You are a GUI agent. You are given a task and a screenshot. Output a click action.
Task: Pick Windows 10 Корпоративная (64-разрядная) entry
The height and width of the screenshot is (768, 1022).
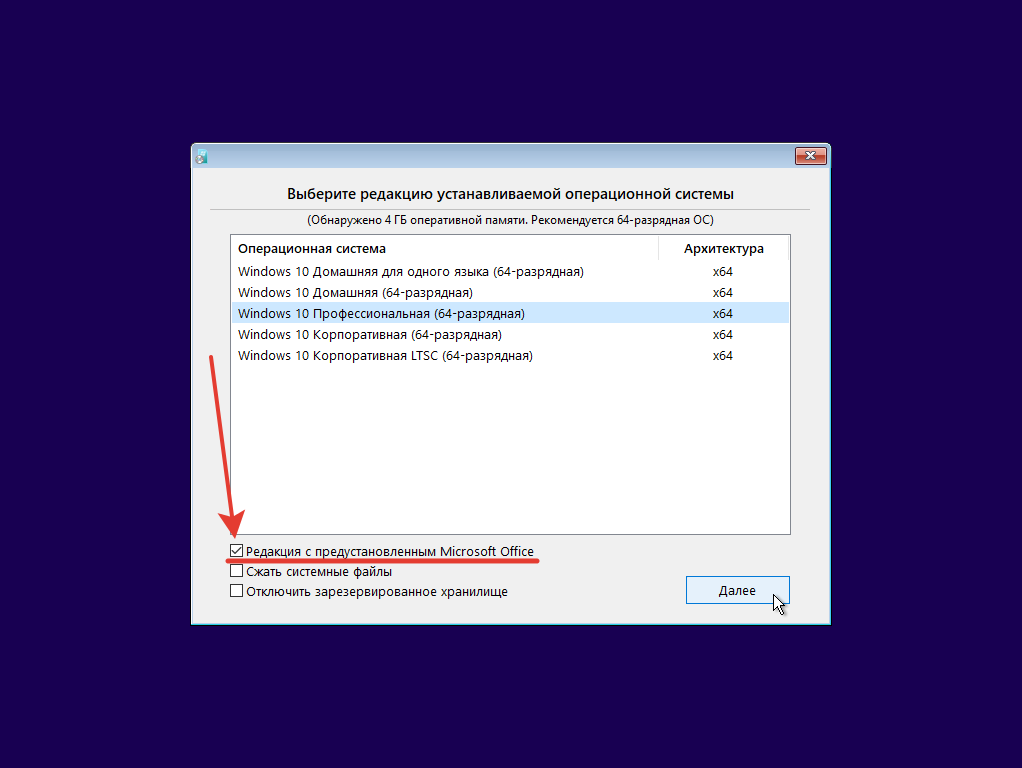[x=510, y=334]
